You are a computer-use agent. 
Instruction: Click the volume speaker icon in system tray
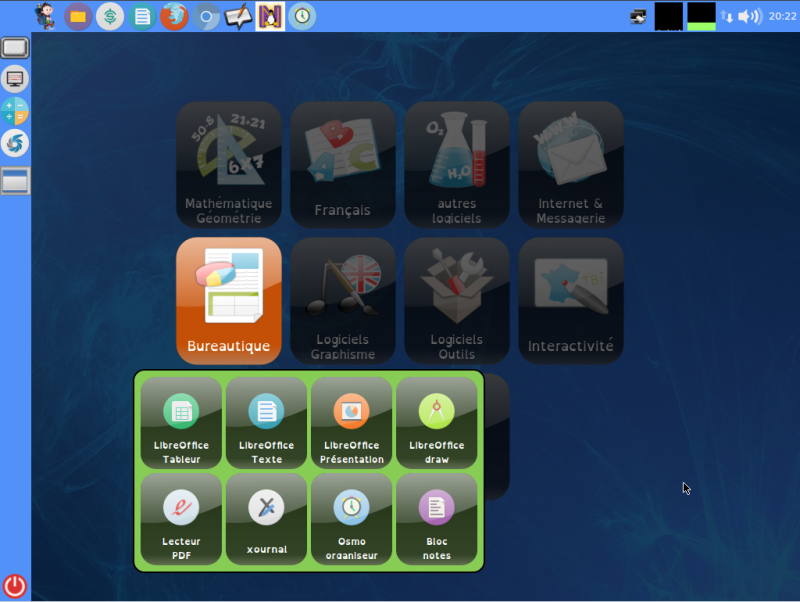(750, 16)
